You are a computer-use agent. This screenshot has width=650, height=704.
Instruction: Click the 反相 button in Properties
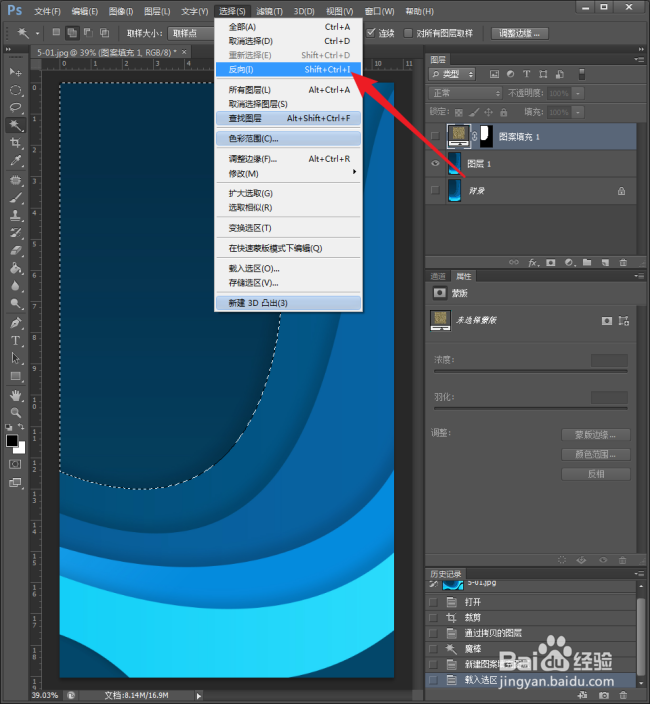(x=596, y=474)
